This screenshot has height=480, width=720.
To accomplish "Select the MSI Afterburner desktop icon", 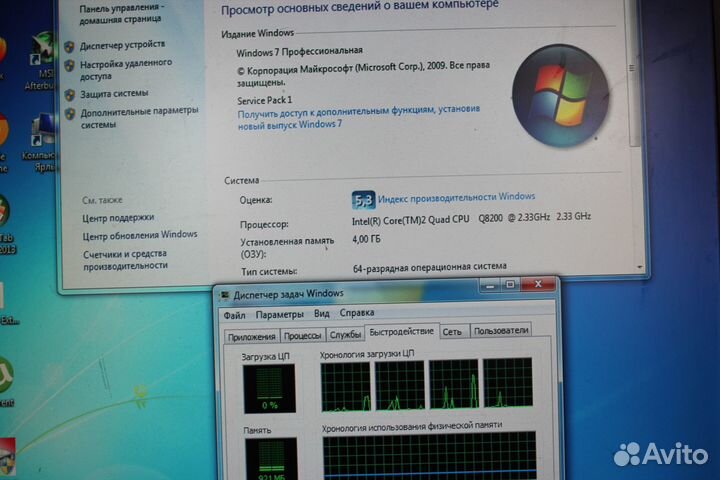I will [41, 61].
